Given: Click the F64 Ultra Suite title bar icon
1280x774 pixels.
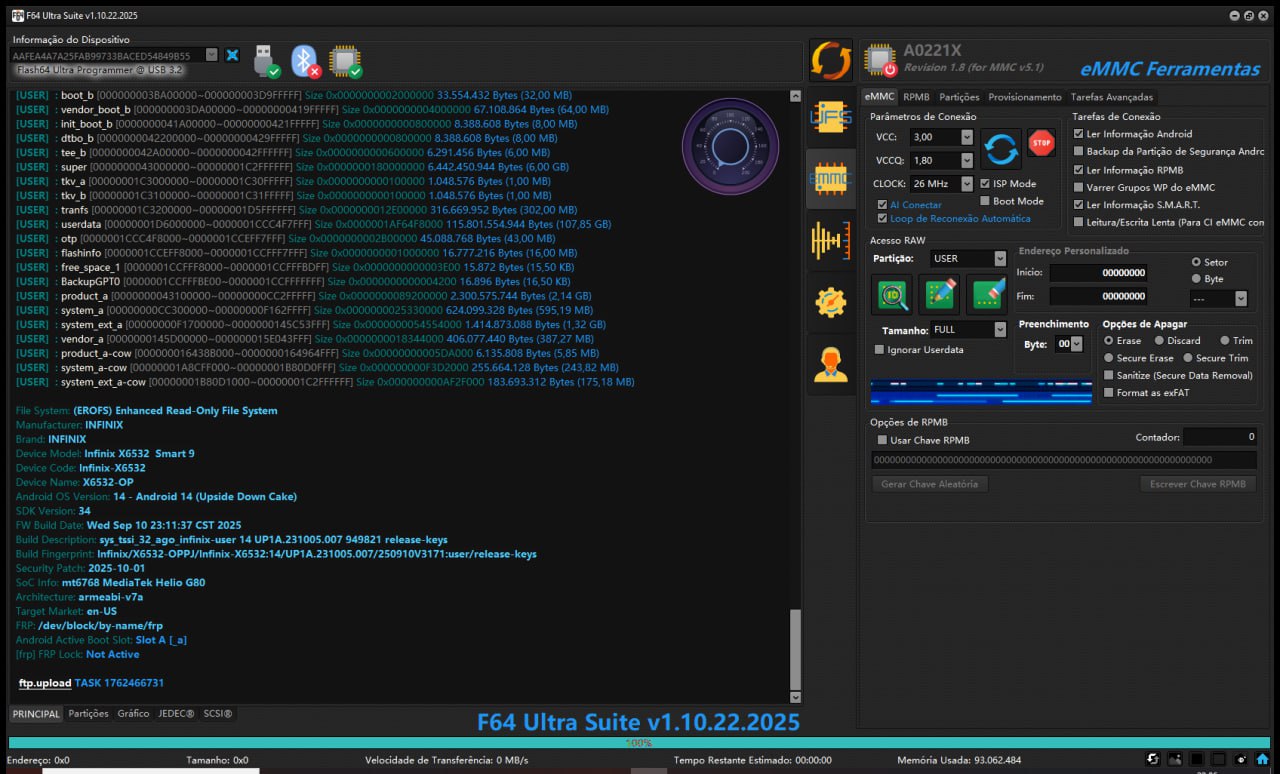Looking at the screenshot, I should click(x=17, y=15).
